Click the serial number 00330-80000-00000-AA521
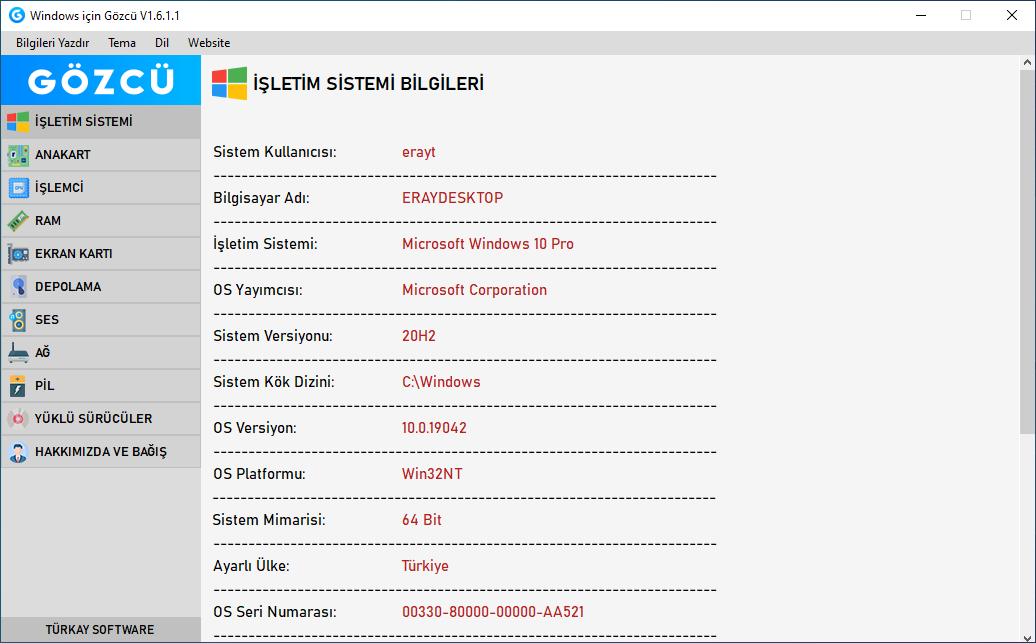Viewport: 1036px width, 643px height. click(x=493, y=612)
